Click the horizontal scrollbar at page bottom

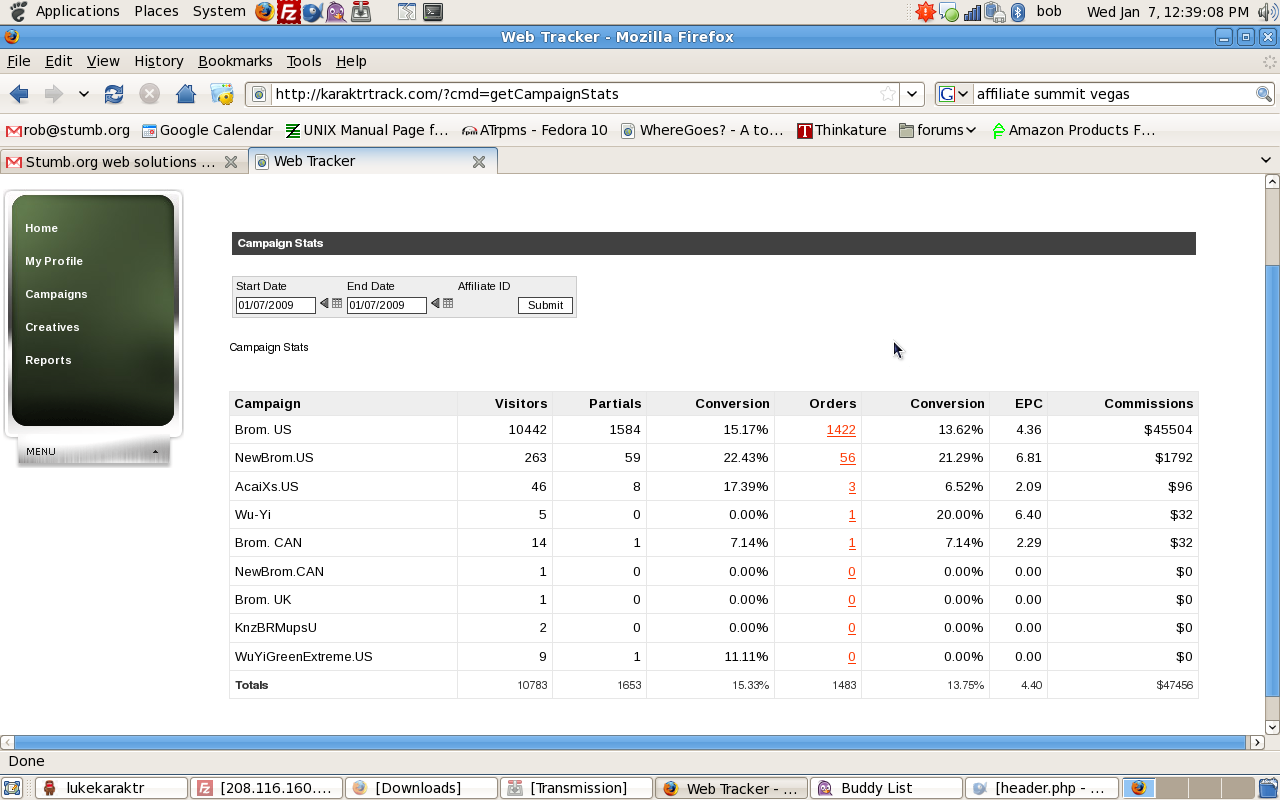point(630,743)
